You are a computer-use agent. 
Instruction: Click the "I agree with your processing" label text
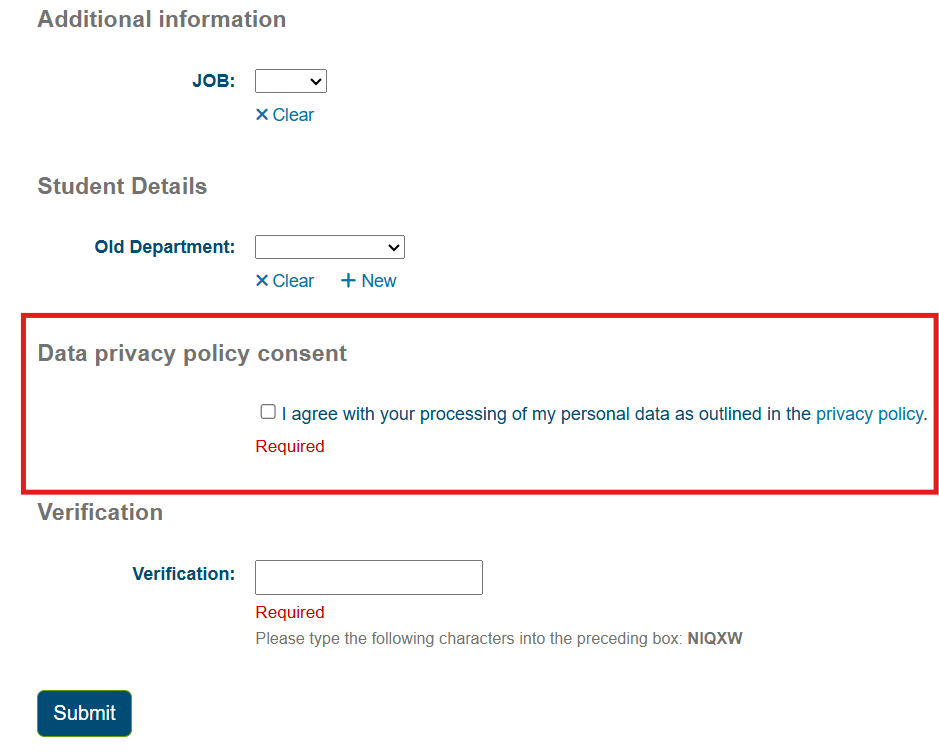(545, 414)
